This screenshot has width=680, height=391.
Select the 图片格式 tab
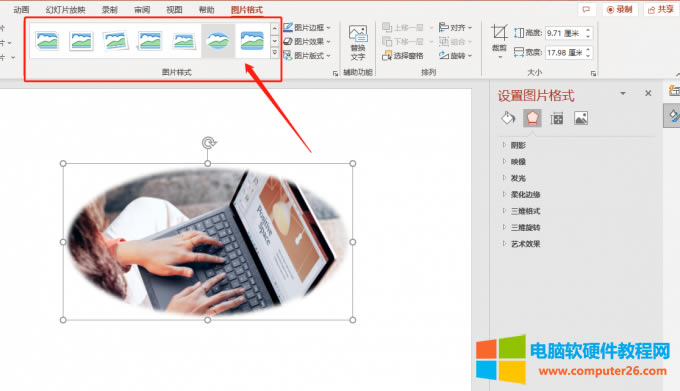(247, 10)
